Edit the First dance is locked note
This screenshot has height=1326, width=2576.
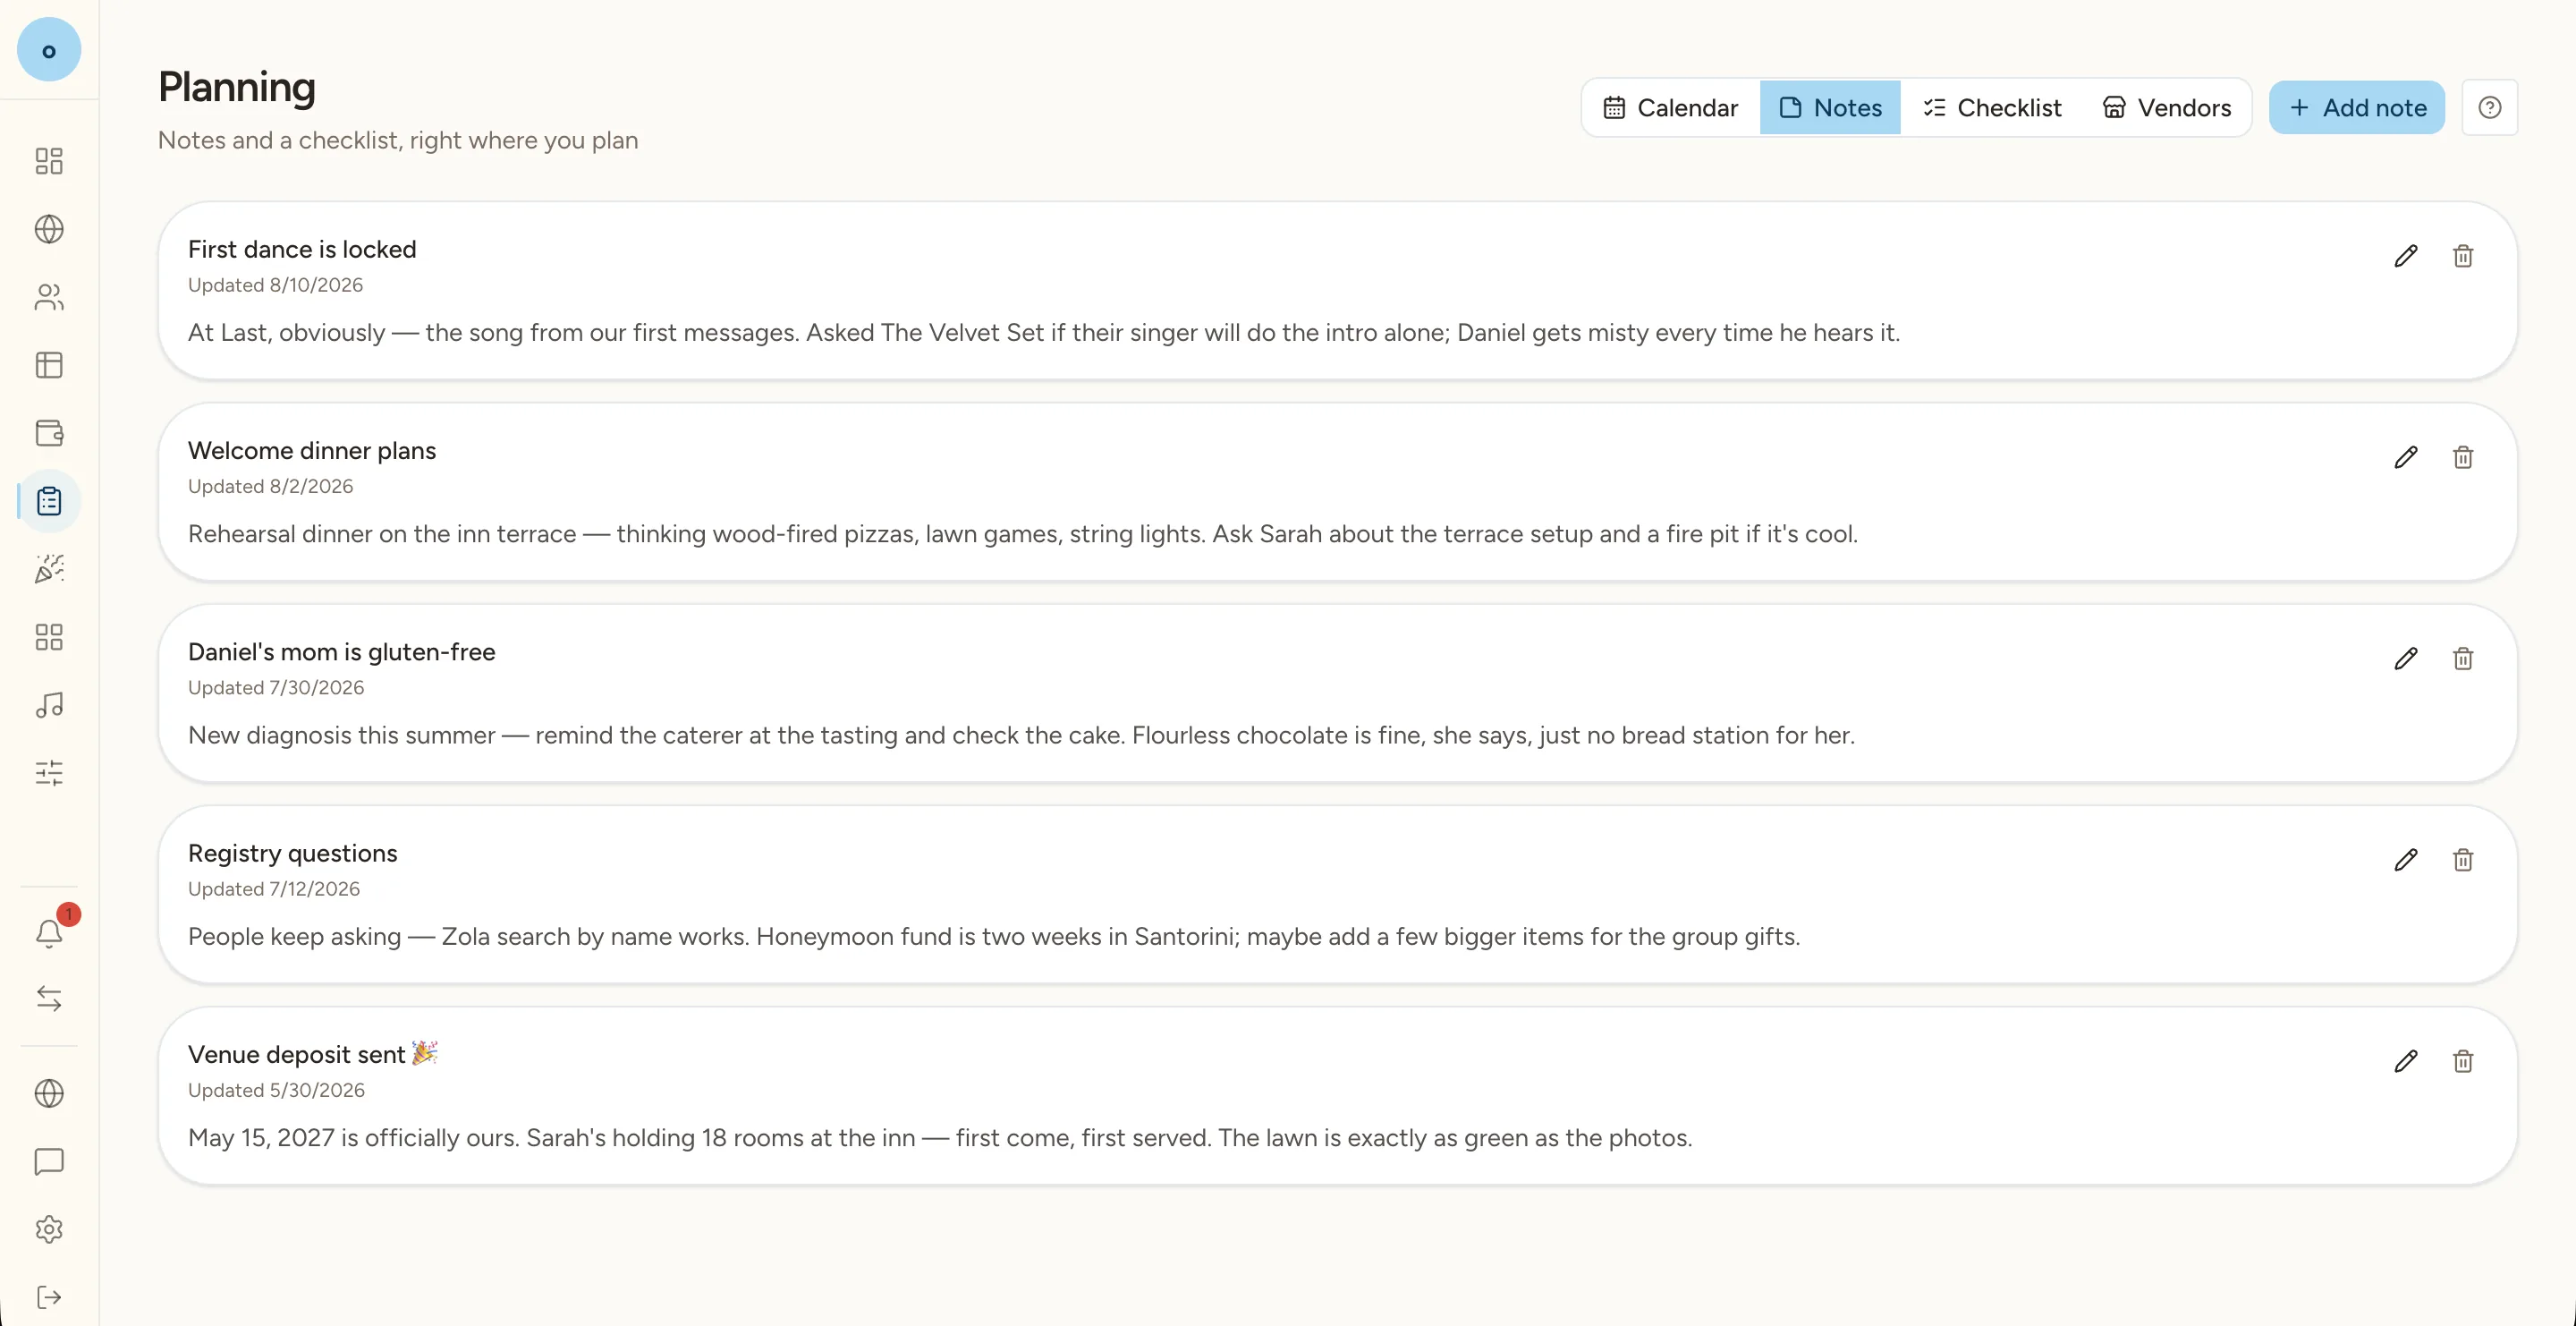[x=2406, y=256]
